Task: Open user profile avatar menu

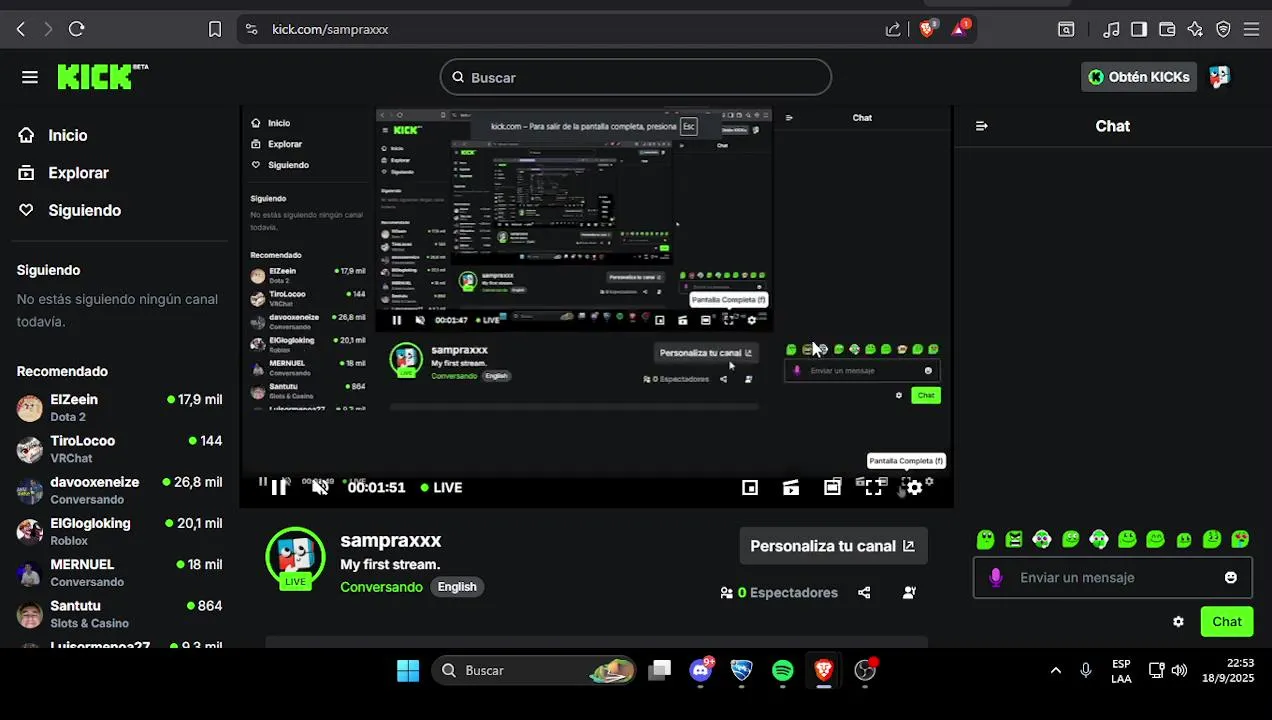Action: pyautogui.click(x=1219, y=77)
